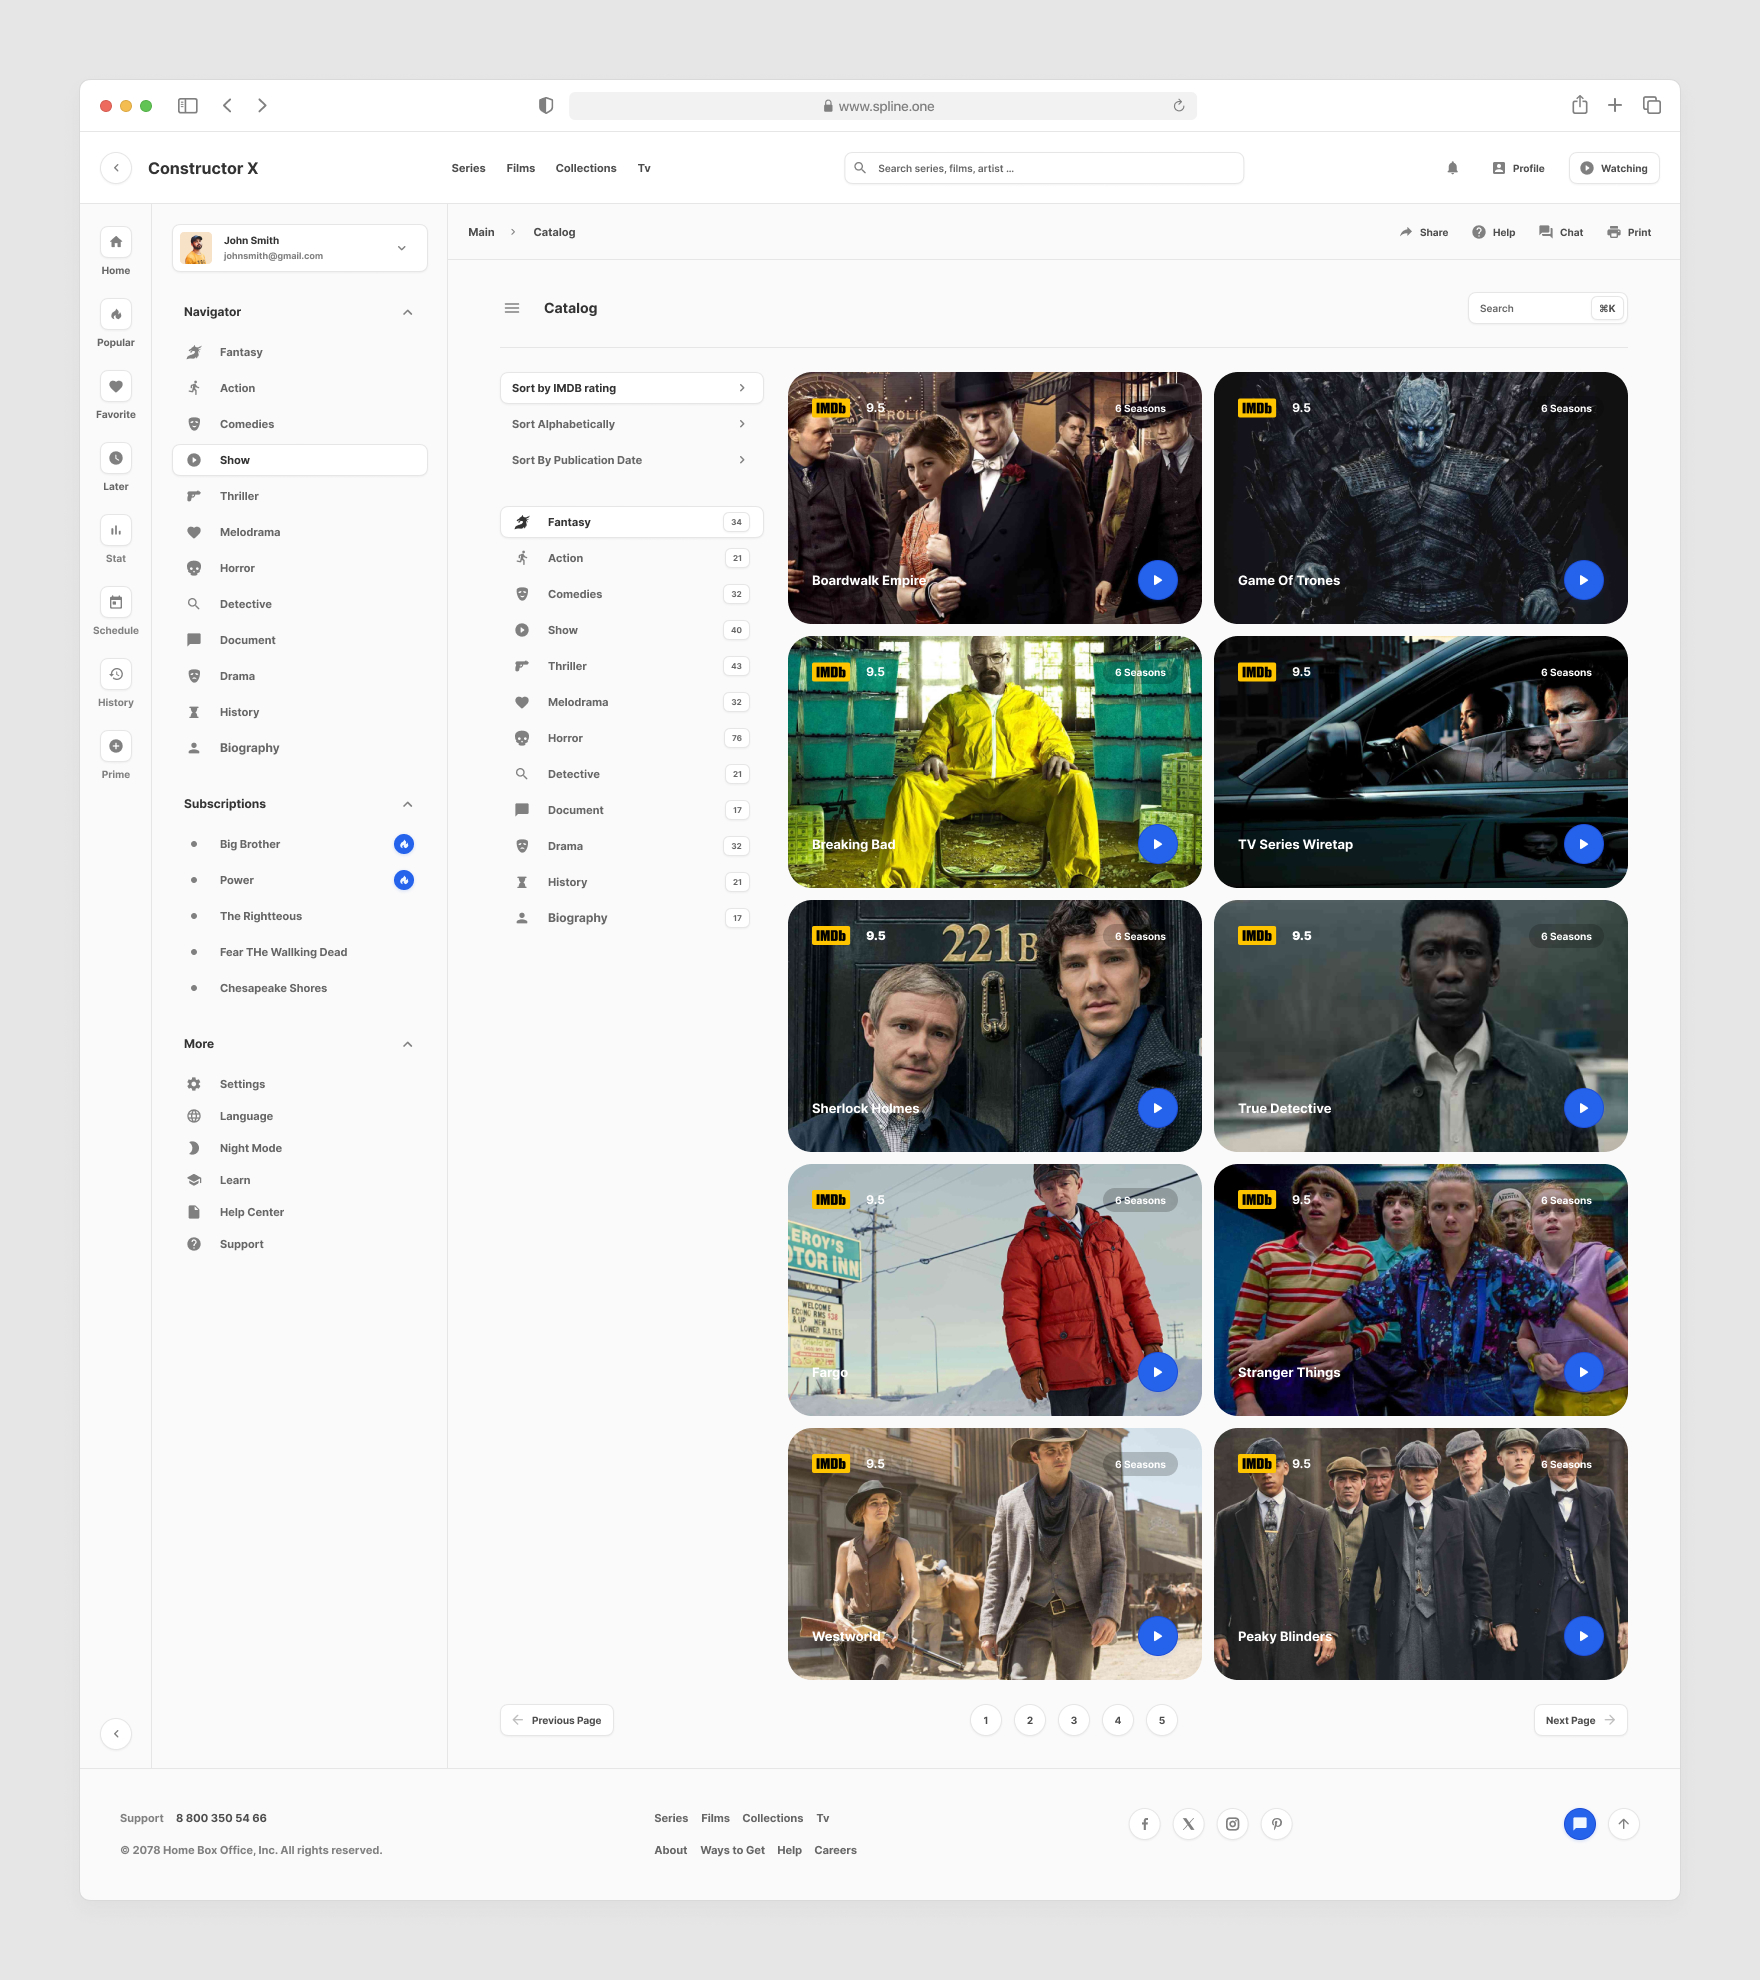Click the Share button
This screenshot has width=1760, height=1980.
[x=1424, y=232]
